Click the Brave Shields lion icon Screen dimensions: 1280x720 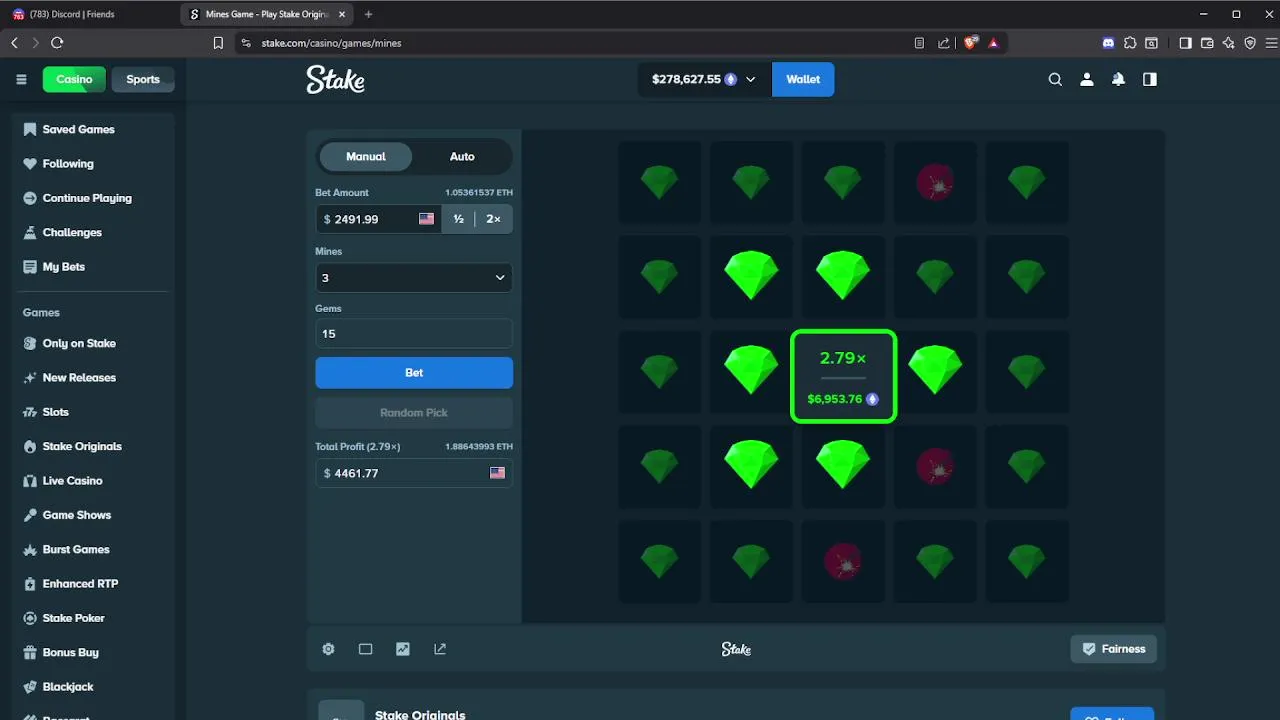click(x=970, y=43)
